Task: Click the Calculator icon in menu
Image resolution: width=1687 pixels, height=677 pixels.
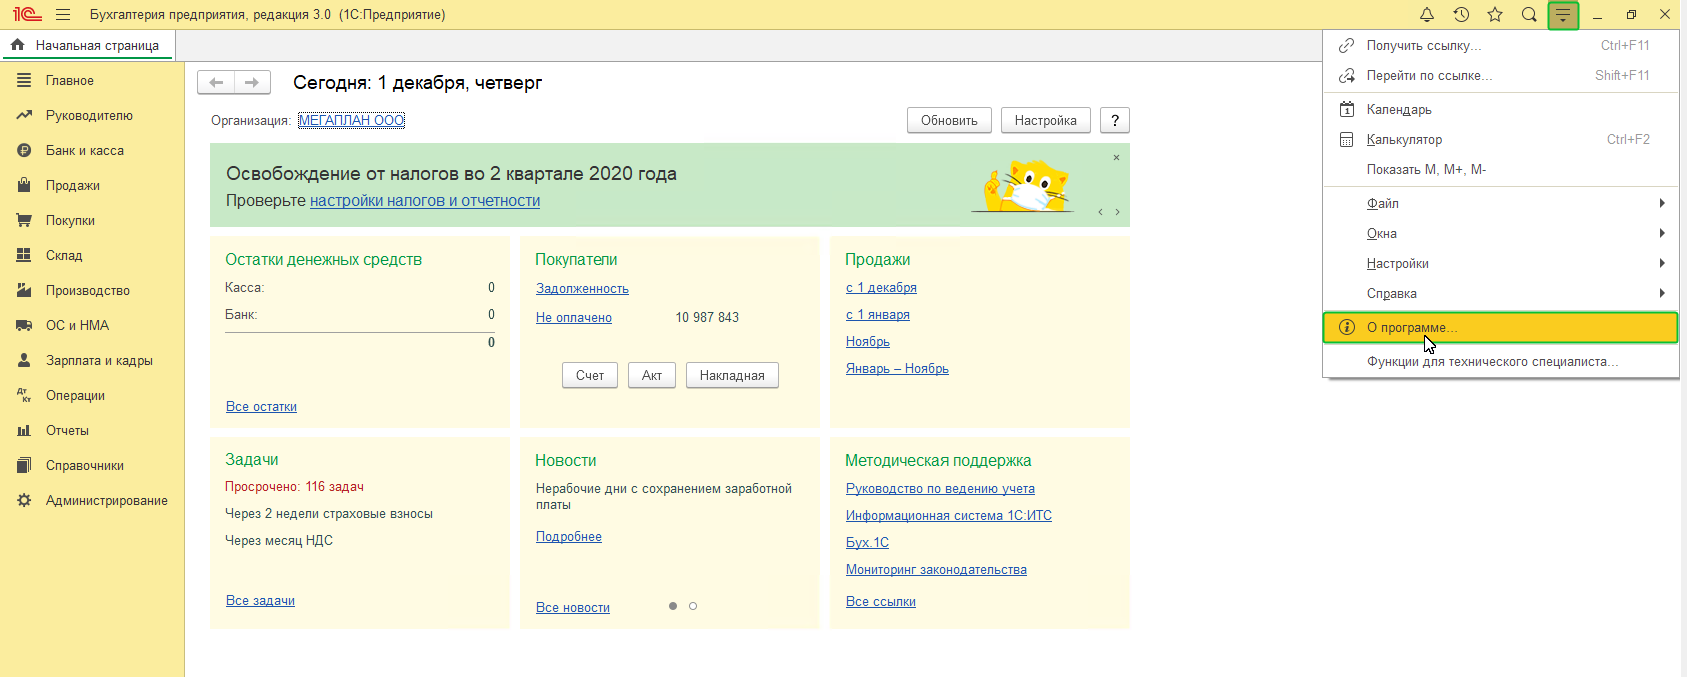Action: (x=1347, y=140)
